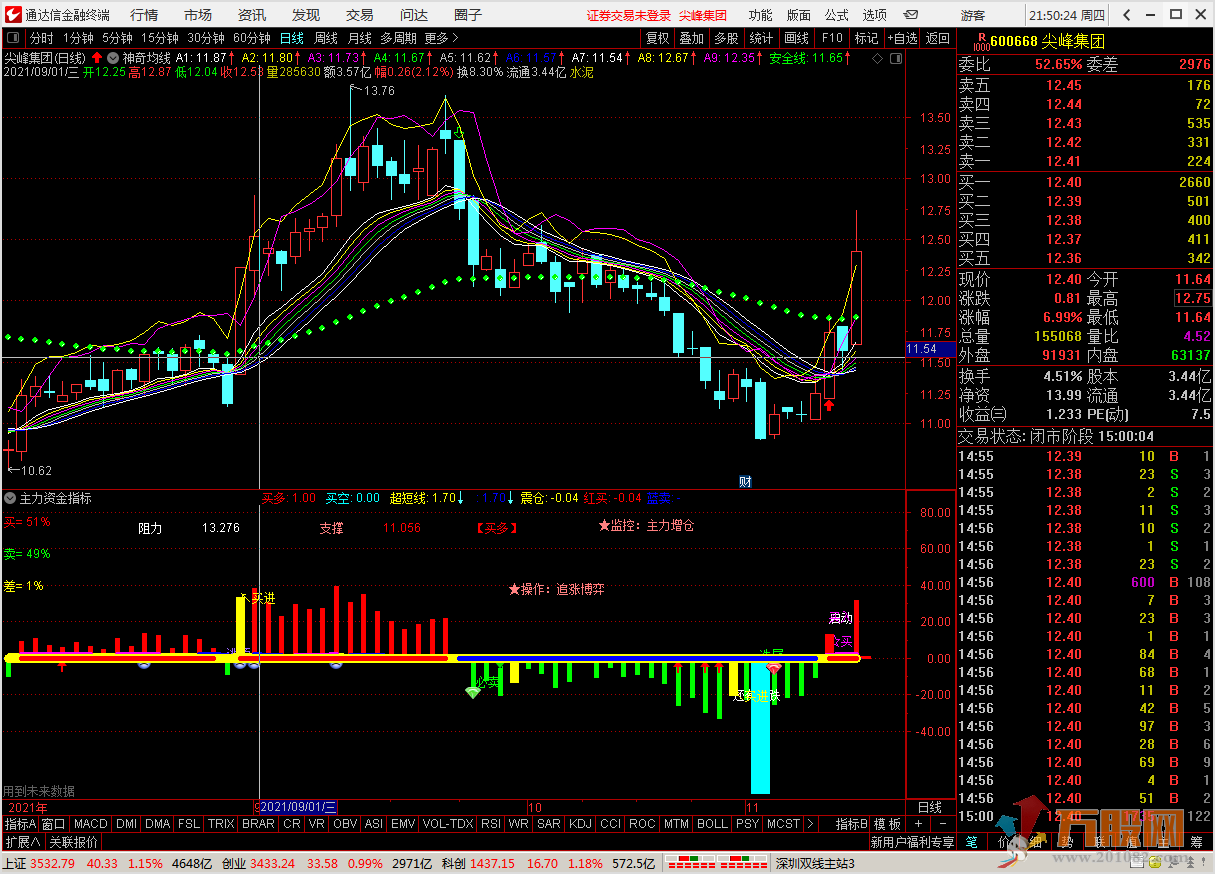This screenshot has width=1215, height=874.
Task: Click the R 1000 badge beside 600668
Action: pos(981,40)
